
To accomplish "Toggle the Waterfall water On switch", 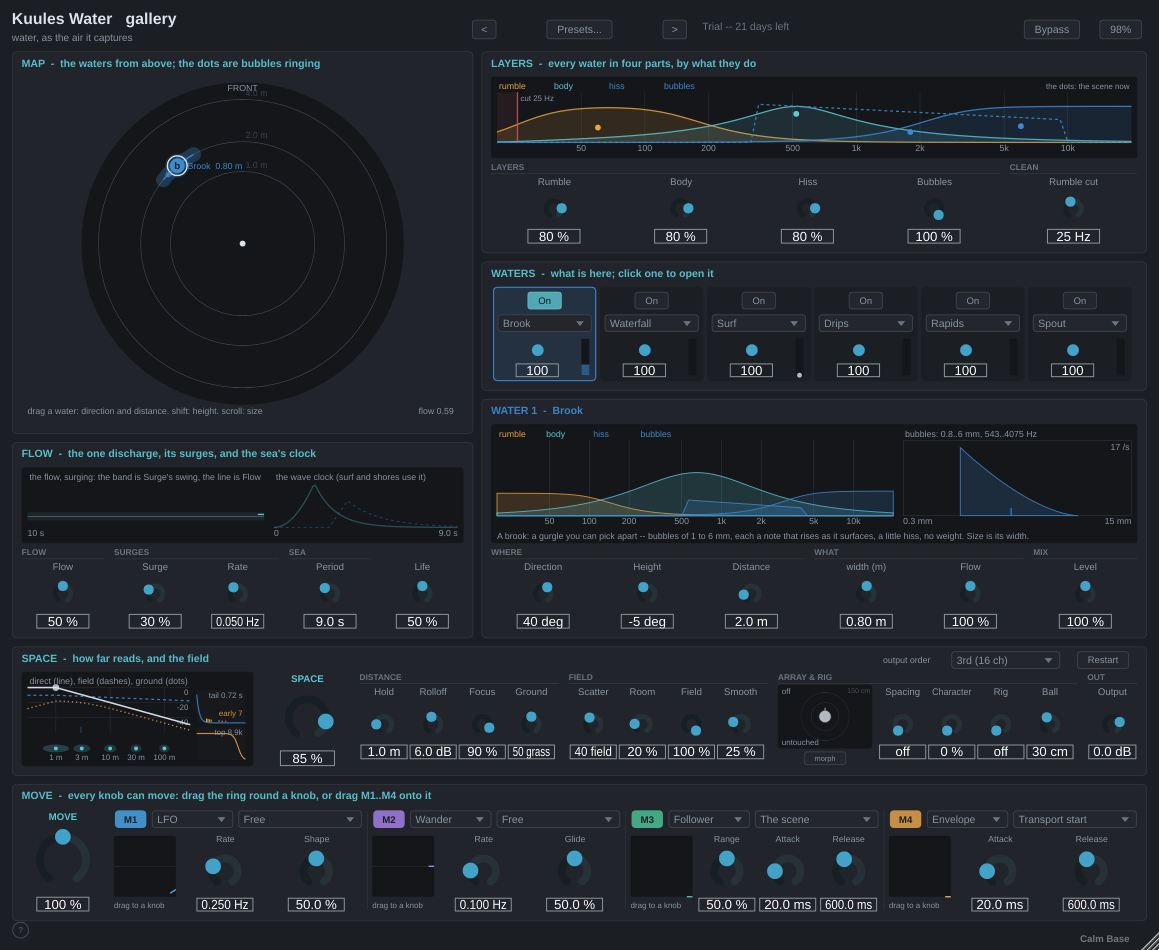I will (651, 300).
